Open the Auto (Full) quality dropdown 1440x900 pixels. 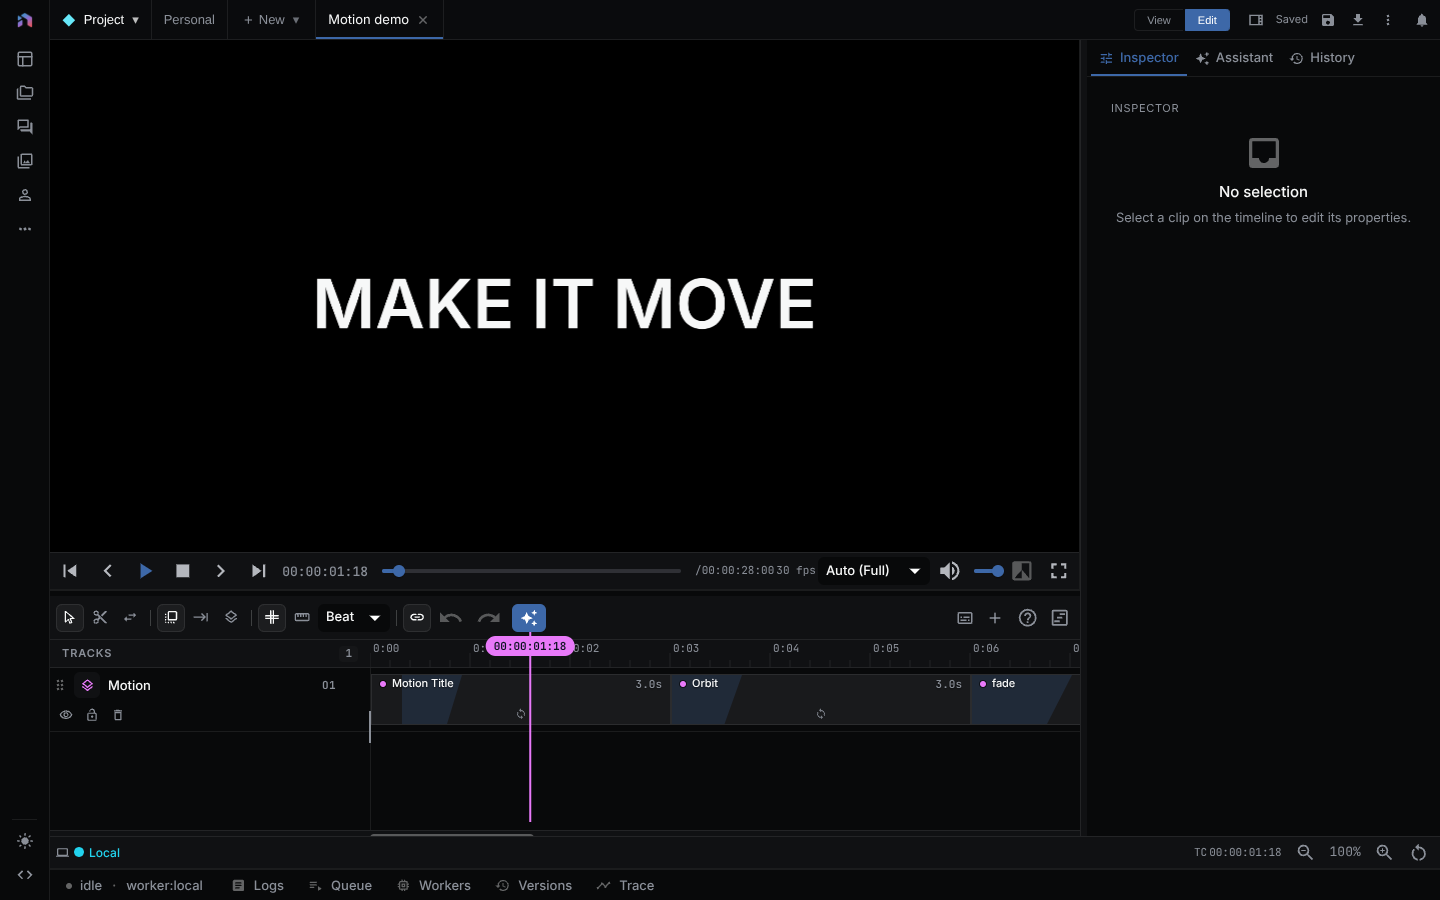(x=874, y=571)
